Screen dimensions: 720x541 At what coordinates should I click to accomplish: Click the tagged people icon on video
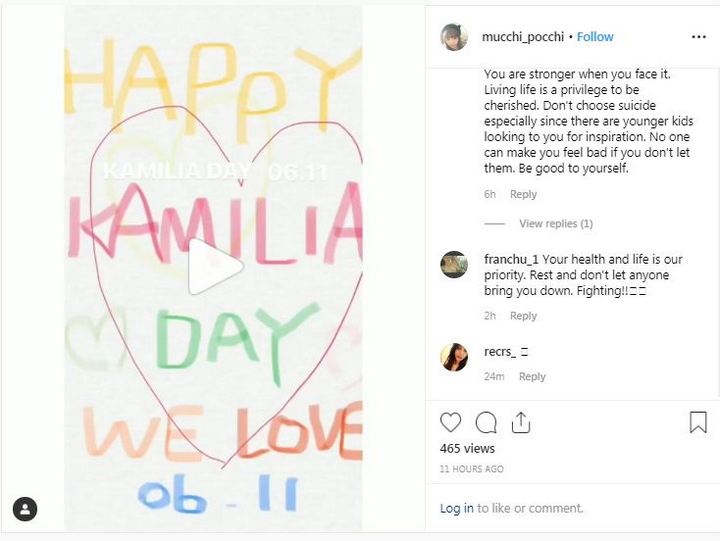pyautogui.click(x=25, y=509)
